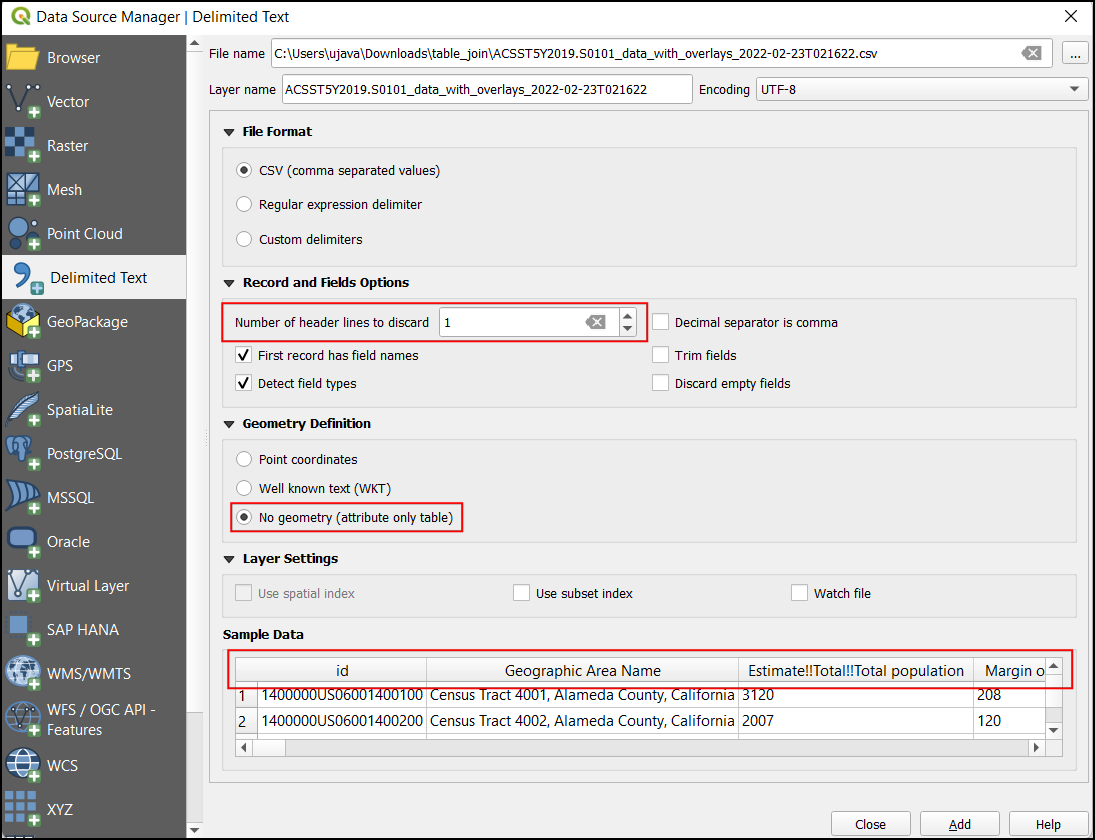Click the Add button
Viewport: 1095px width, 840px height.
959,824
